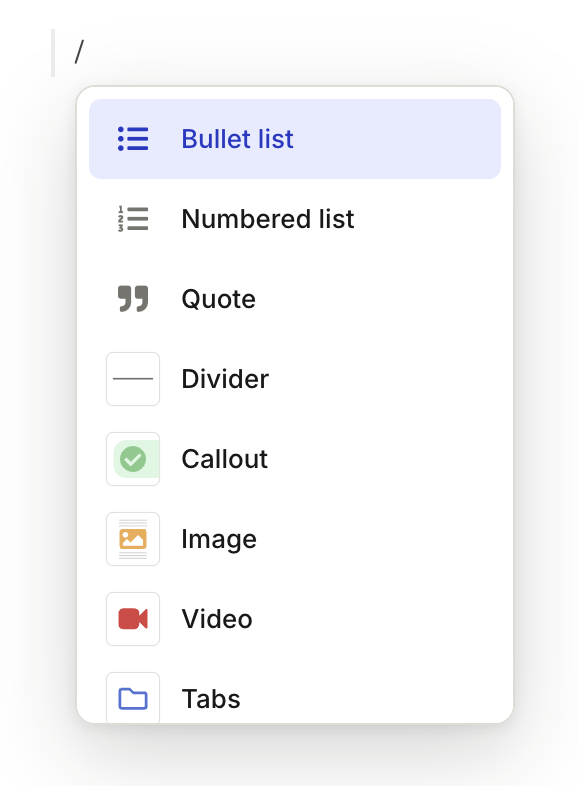Click the gray vertical bar left of the slash
The height and width of the screenshot is (786, 578).
pyautogui.click(x=53, y=53)
